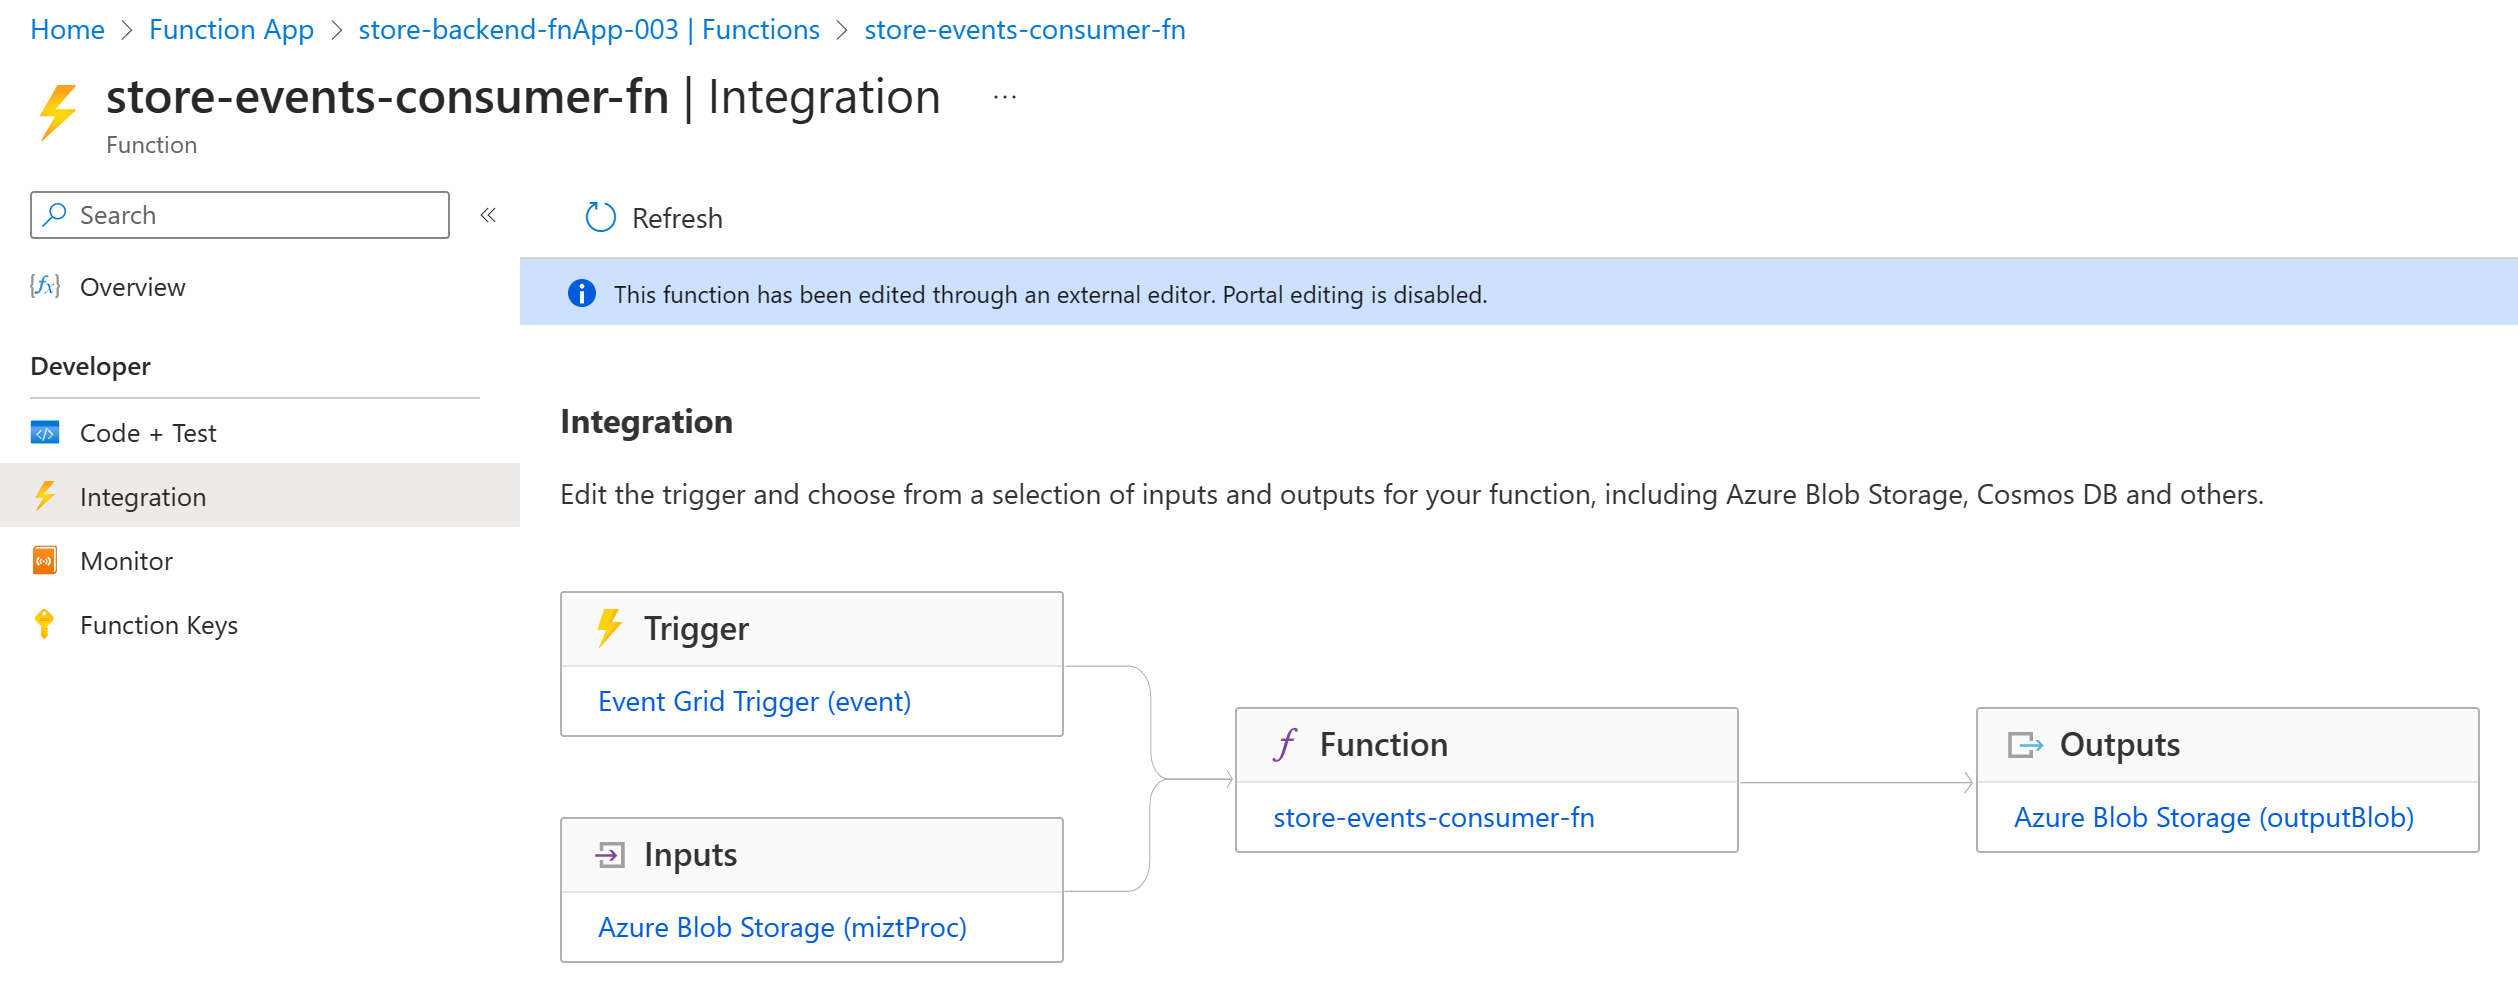The width and height of the screenshot is (2518, 1000).
Task: Open Azure Blob Storage (outputBlob) output
Action: click(2213, 818)
